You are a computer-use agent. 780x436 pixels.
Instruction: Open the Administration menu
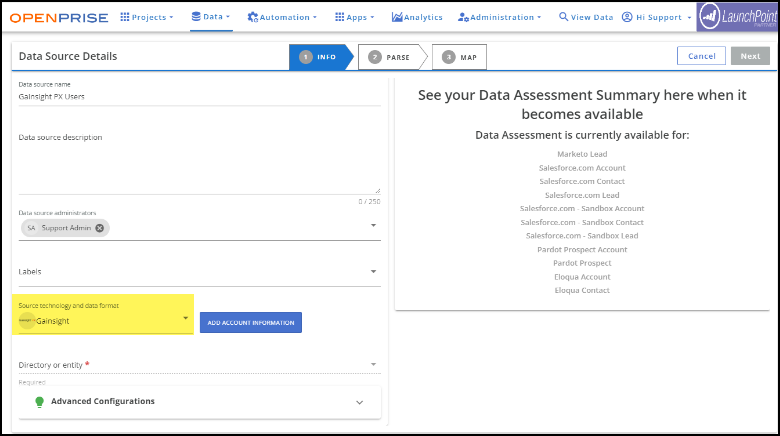click(499, 17)
